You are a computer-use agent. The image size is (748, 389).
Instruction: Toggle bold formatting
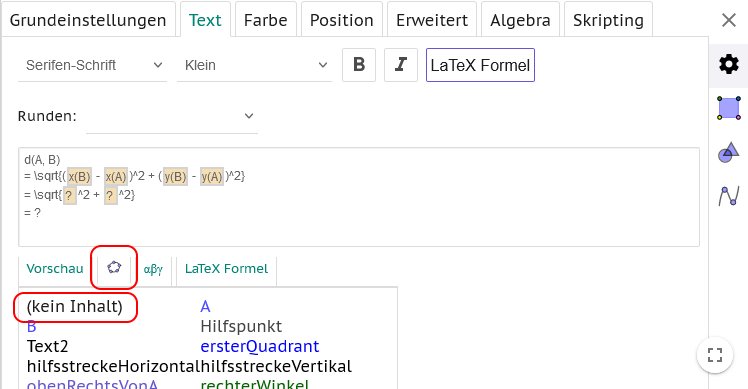[359, 65]
